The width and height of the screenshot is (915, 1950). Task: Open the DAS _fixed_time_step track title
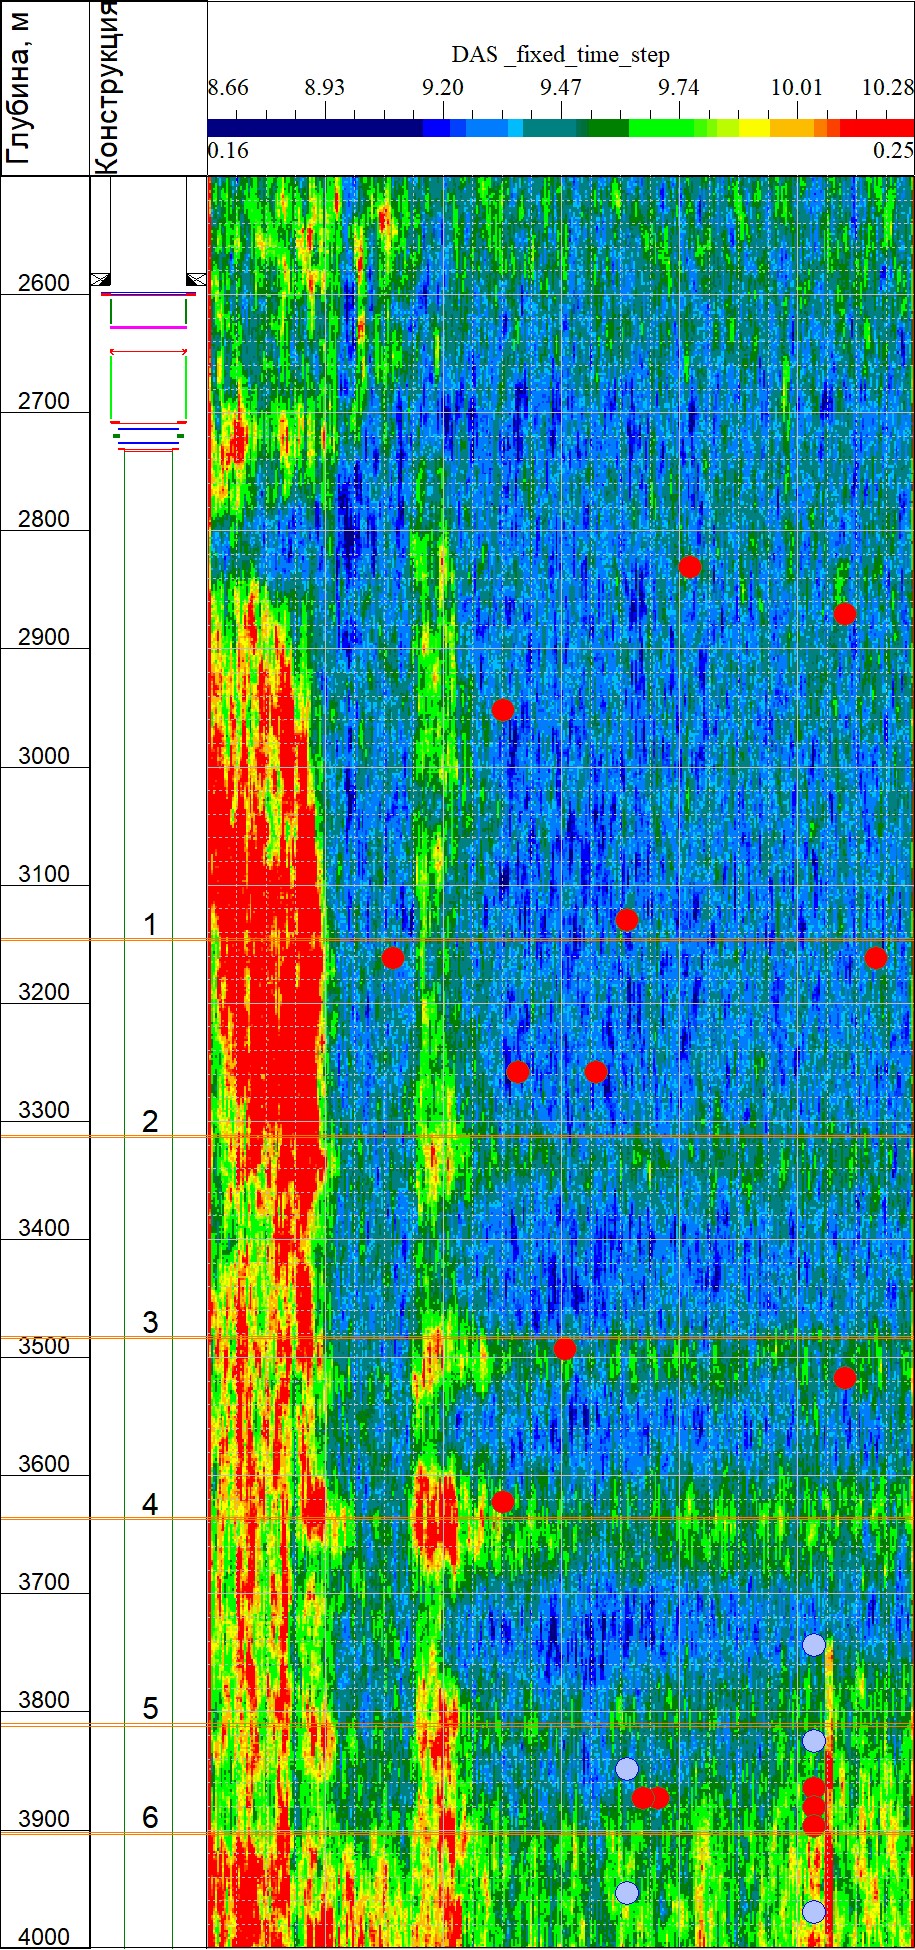click(560, 55)
